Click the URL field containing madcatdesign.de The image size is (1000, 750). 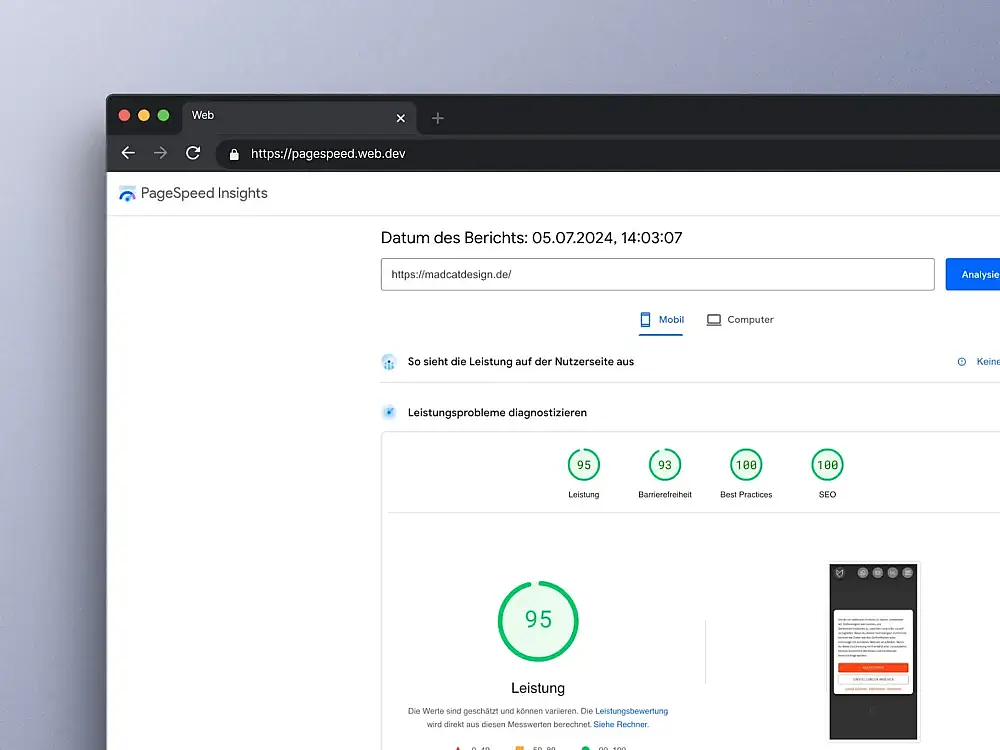[658, 274]
